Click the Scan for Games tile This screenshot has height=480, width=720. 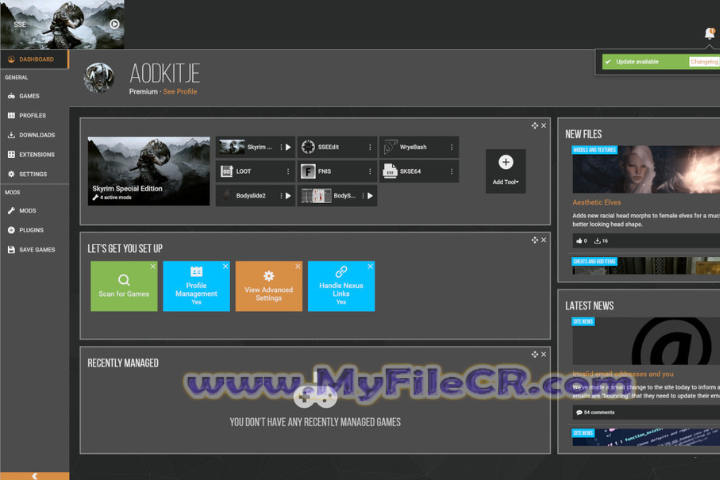point(124,286)
